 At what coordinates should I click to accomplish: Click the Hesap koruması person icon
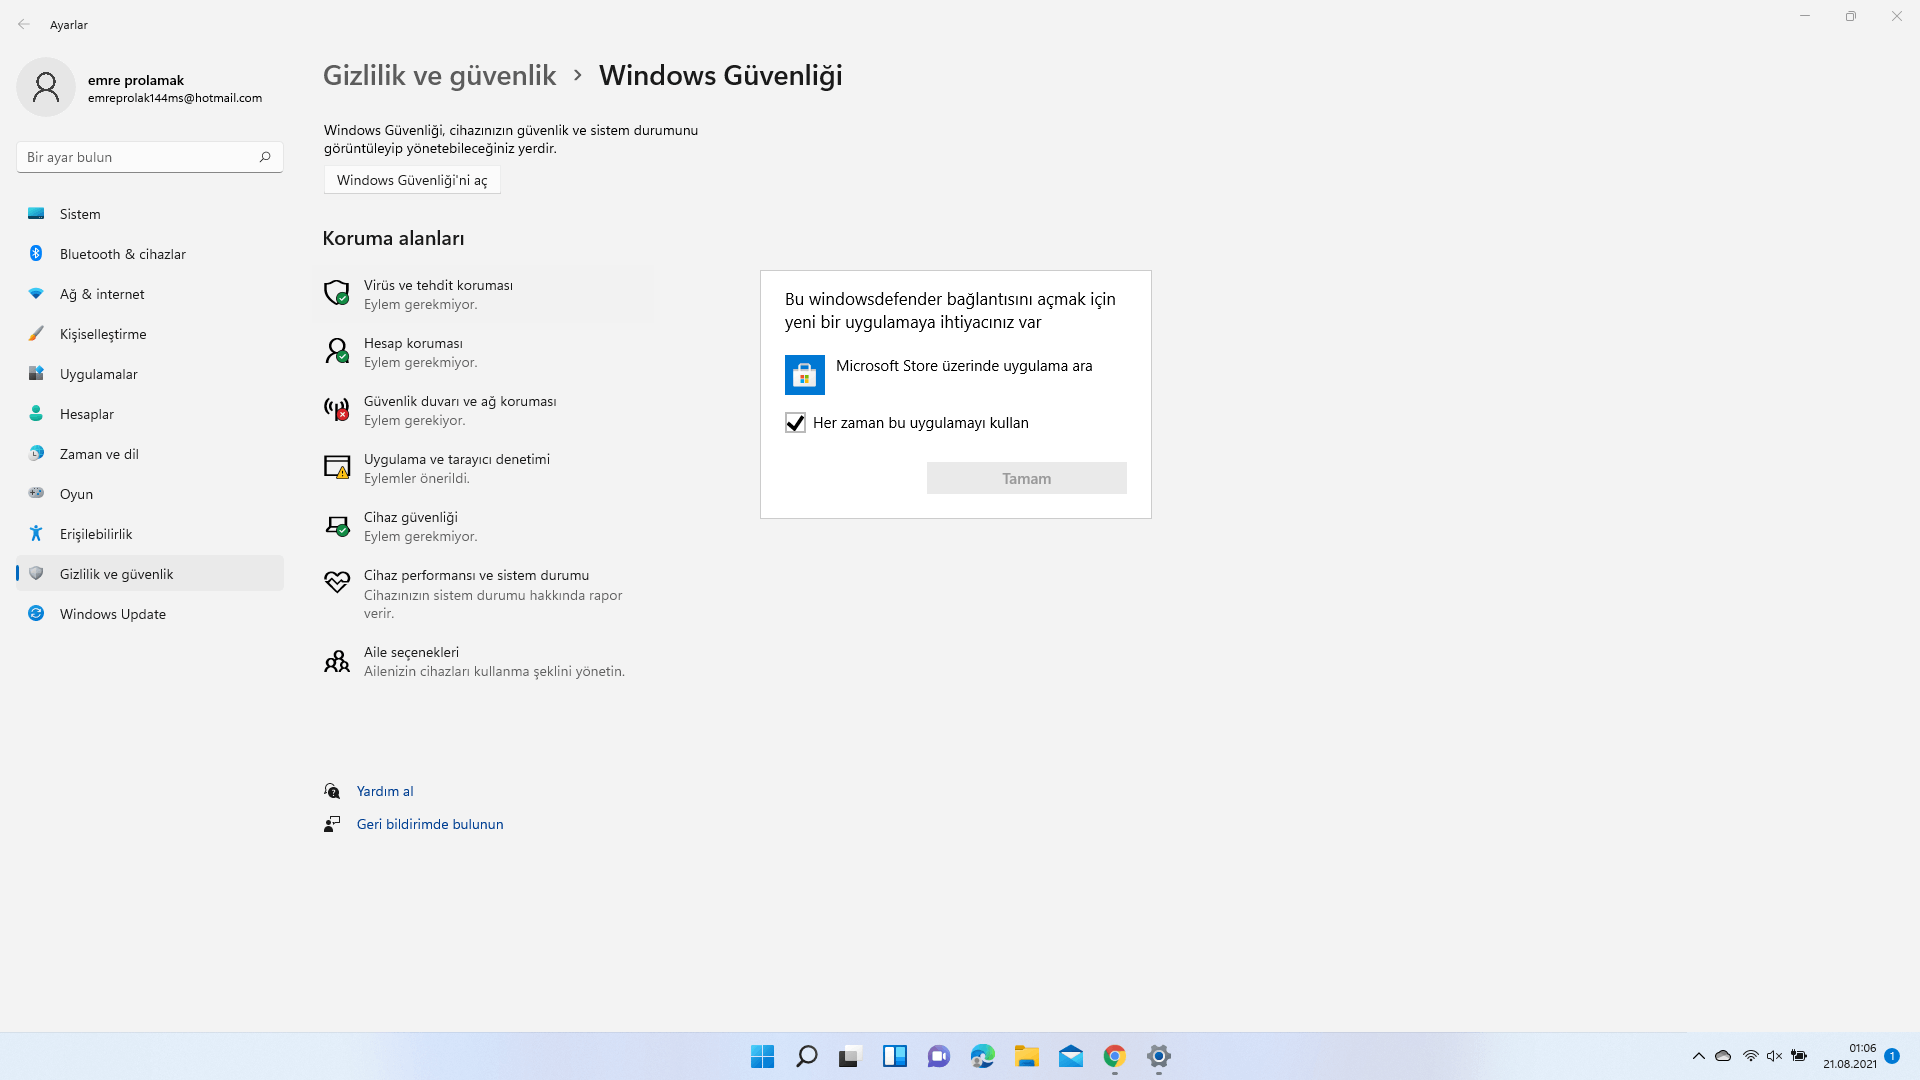click(337, 351)
